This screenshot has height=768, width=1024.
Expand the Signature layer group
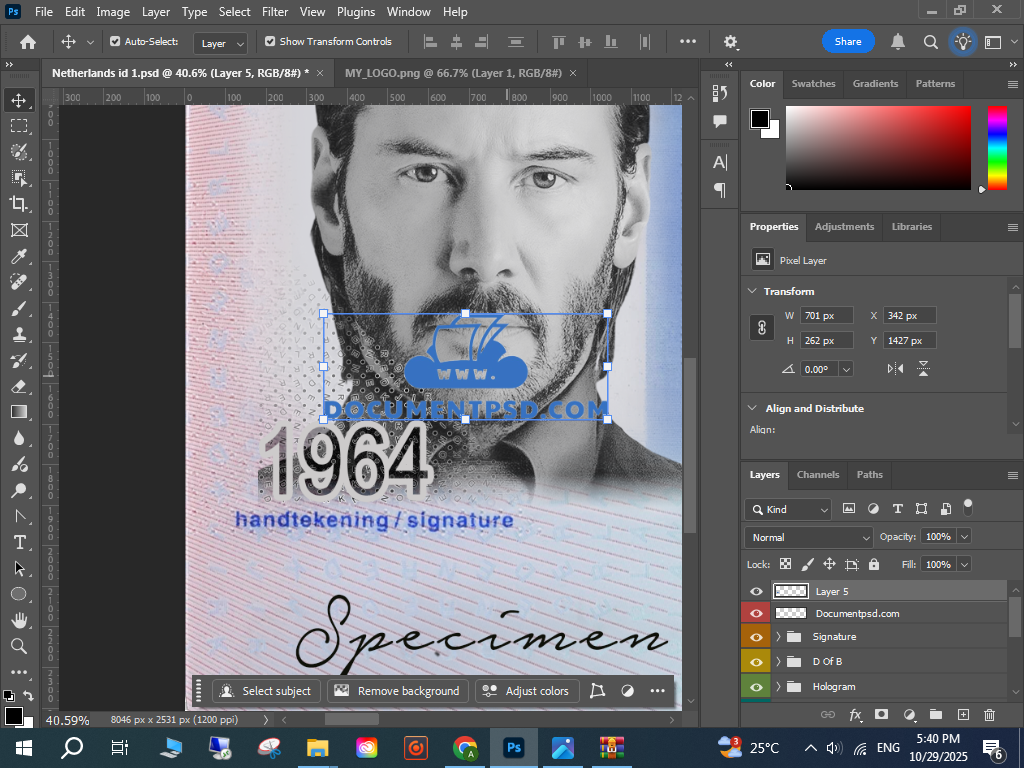click(778, 637)
